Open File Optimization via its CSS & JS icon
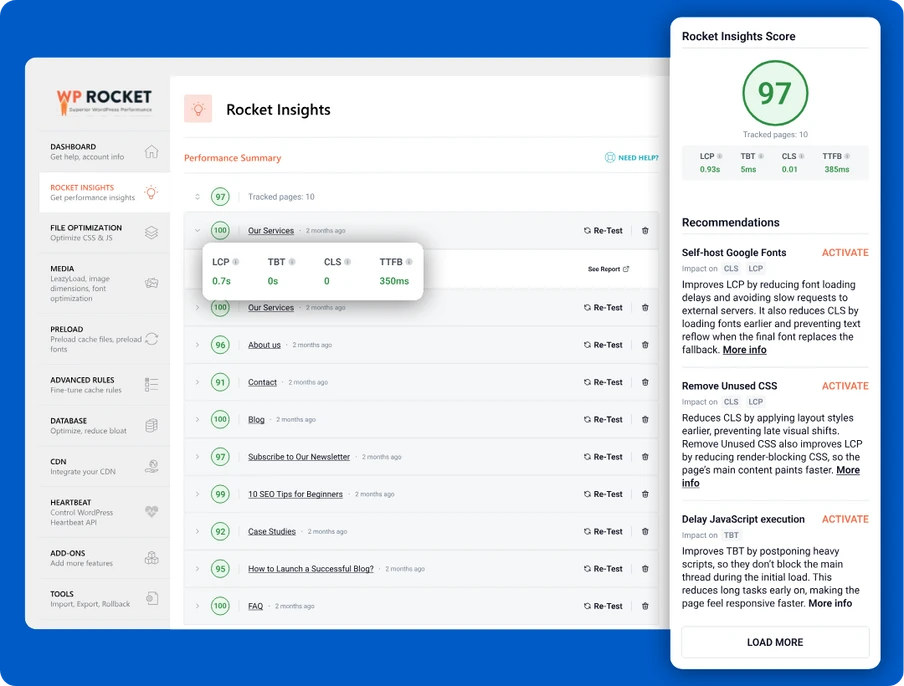The image size is (904, 686). 150,231
